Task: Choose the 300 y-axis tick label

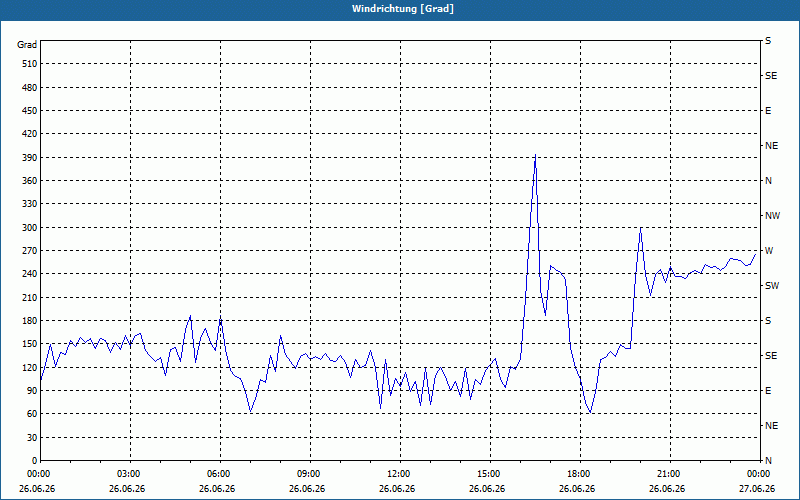Action: pyautogui.click(x=30, y=228)
